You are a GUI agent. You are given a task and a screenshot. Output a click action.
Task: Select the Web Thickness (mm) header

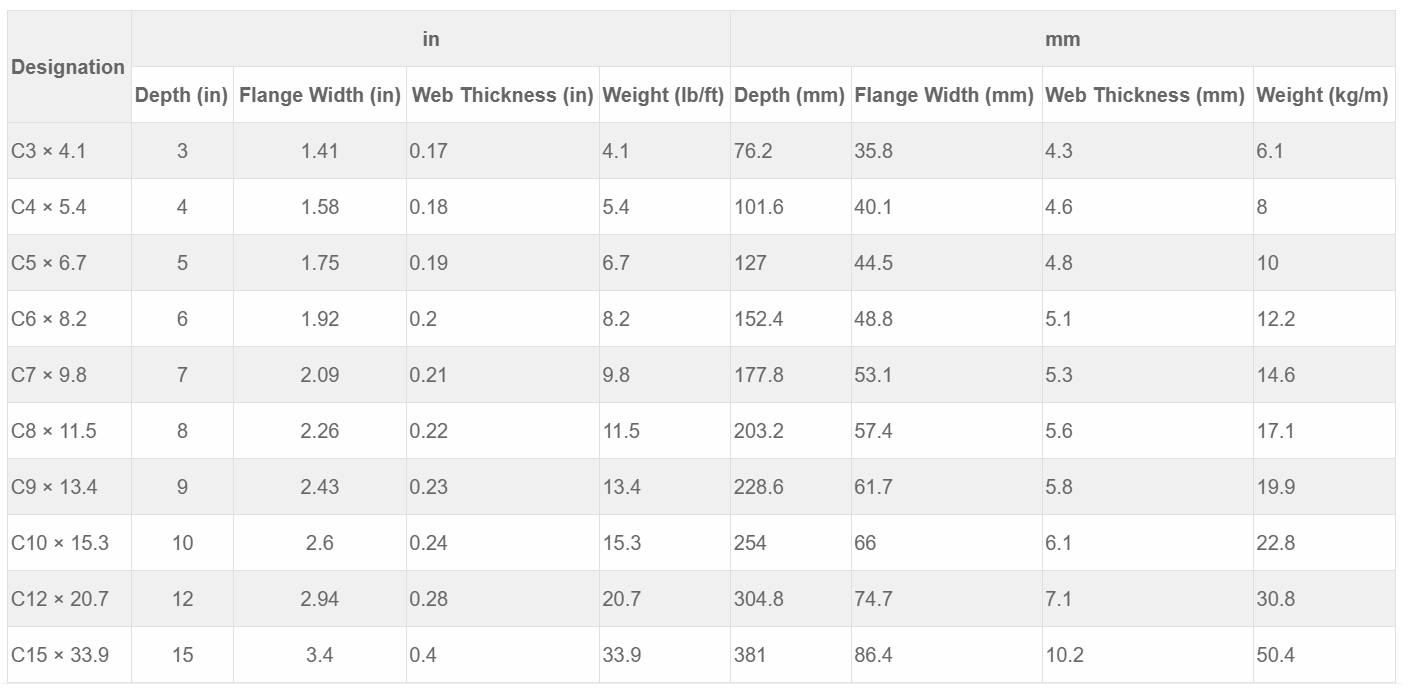pyautogui.click(x=1147, y=95)
